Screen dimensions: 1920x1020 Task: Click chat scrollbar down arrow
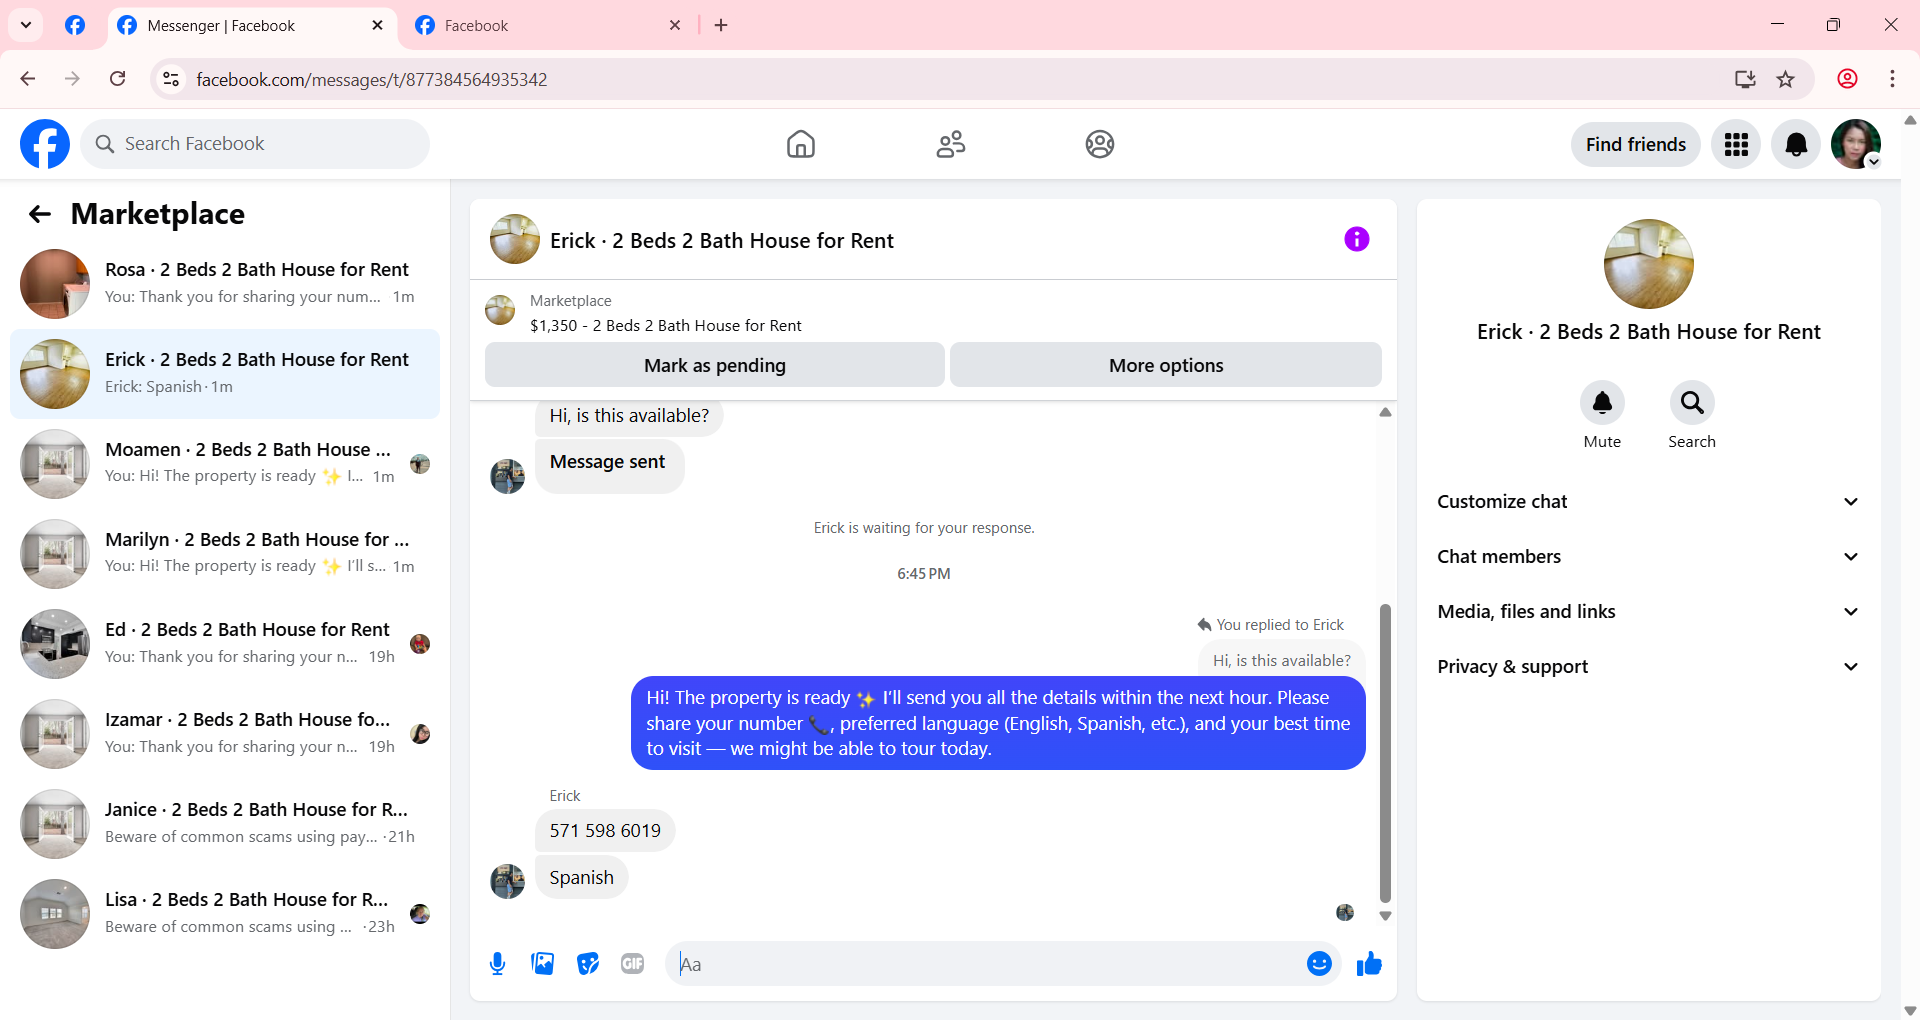(1385, 916)
